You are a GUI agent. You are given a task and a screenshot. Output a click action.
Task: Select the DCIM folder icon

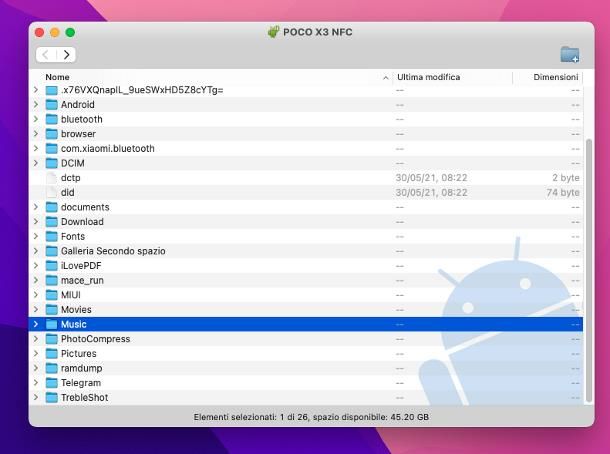pos(51,163)
